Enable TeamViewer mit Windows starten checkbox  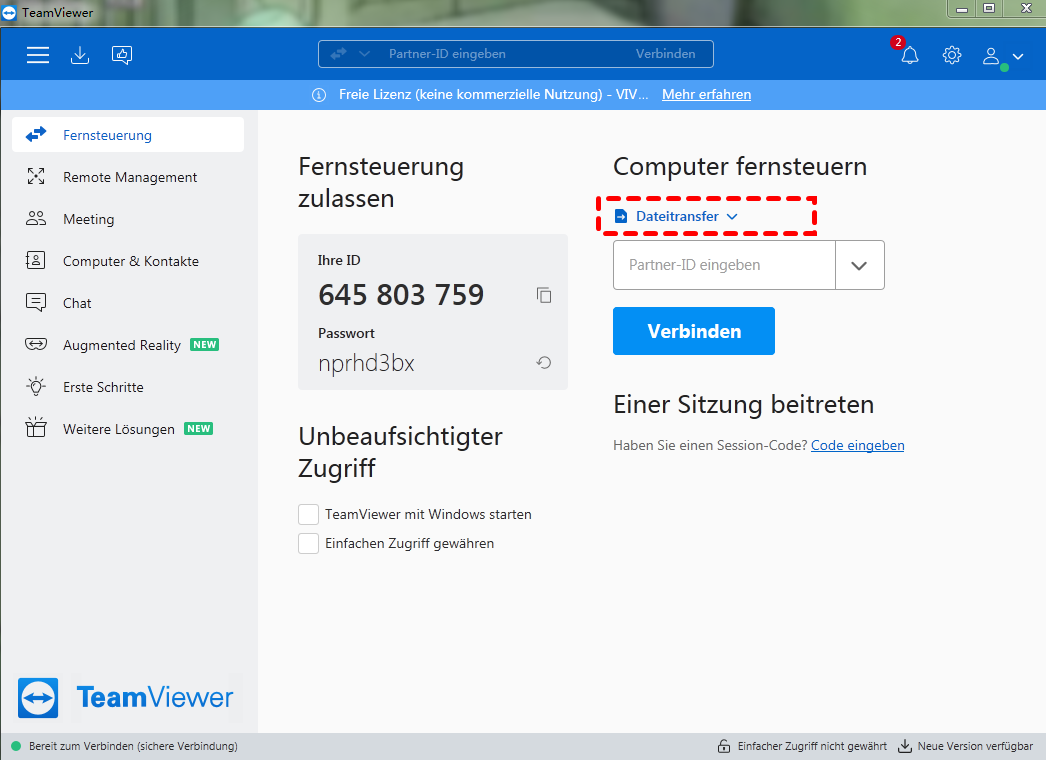coord(308,514)
